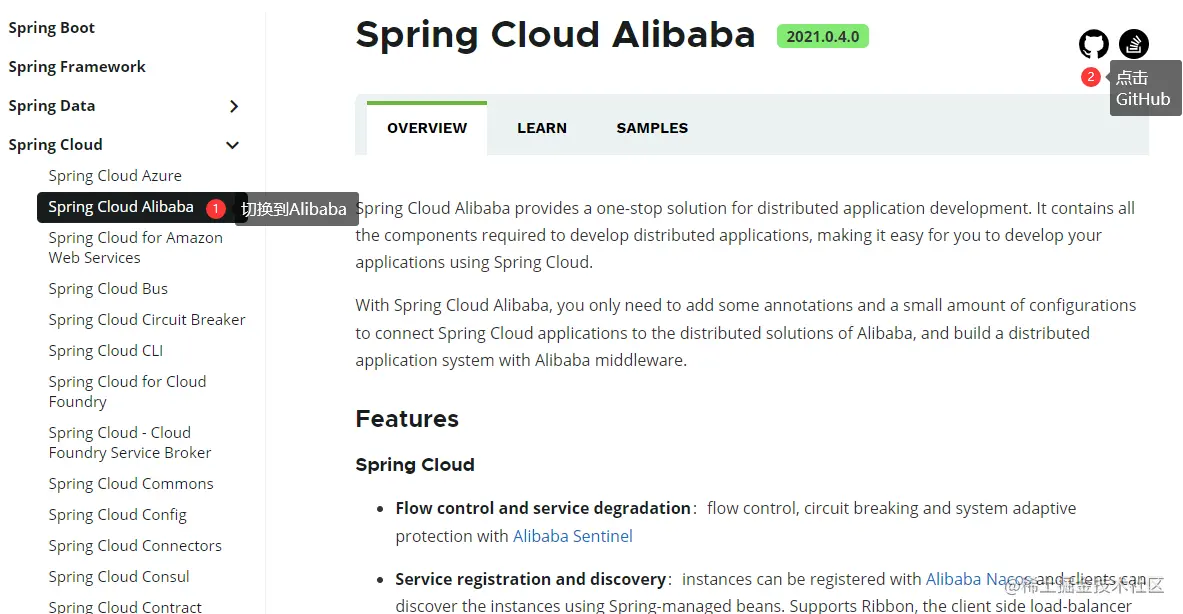Open the GitHub repository icon

(x=1094, y=44)
